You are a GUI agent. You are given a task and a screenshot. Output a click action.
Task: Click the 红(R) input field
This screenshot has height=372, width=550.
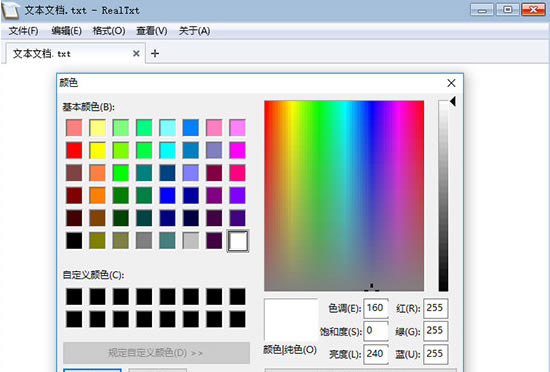436,308
